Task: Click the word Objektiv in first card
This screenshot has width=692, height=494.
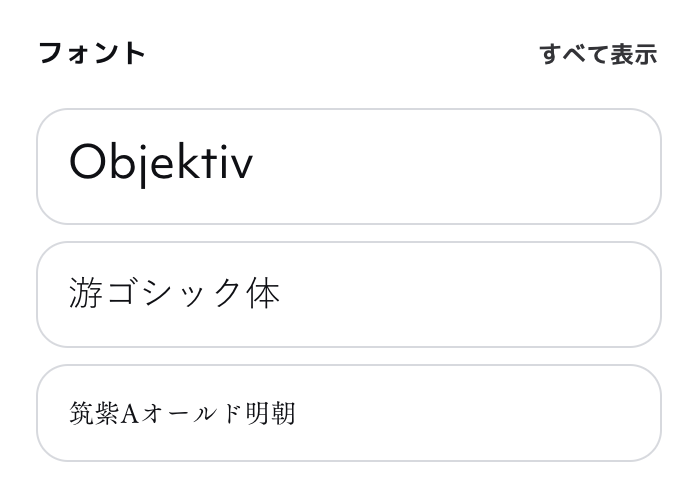Action: (161, 163)
